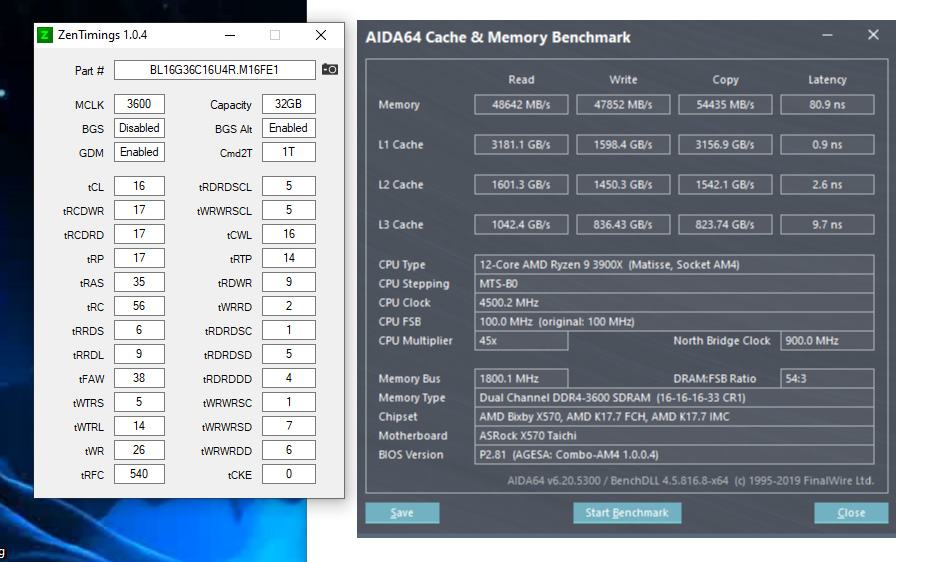This screenshot has width=940, height=562.
Task: Click the tRDWR value 9
Action: [x=288, y=282]
